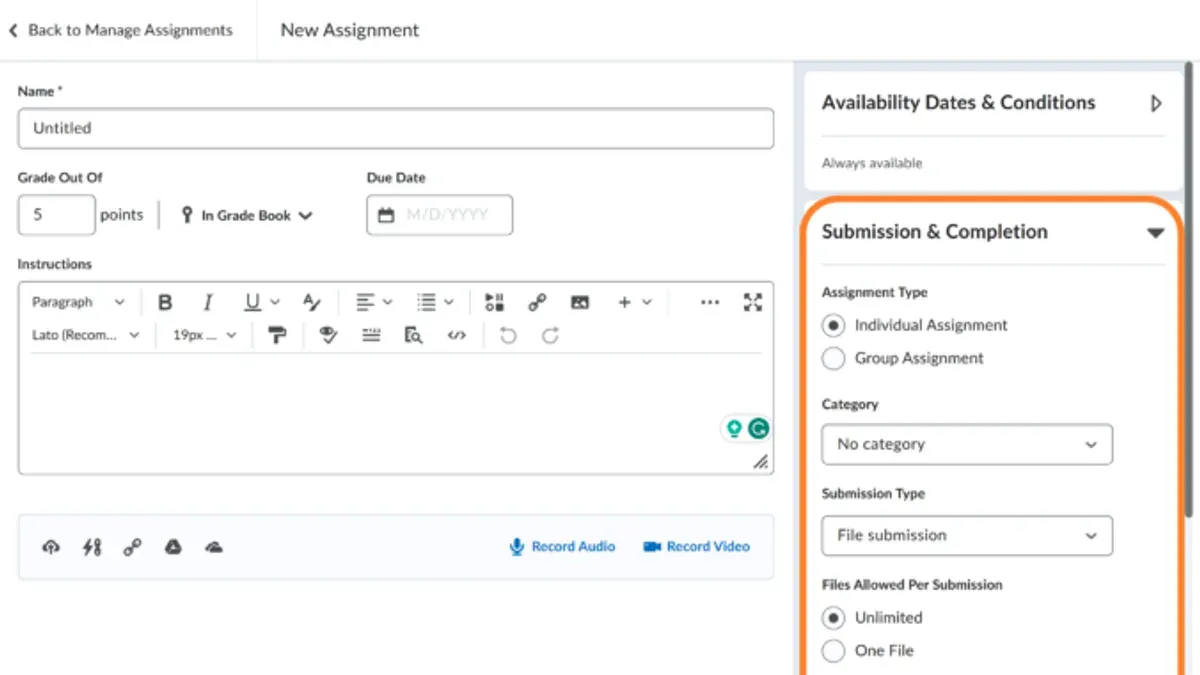Click inside the Instructions text area

(x=396, y=412)
